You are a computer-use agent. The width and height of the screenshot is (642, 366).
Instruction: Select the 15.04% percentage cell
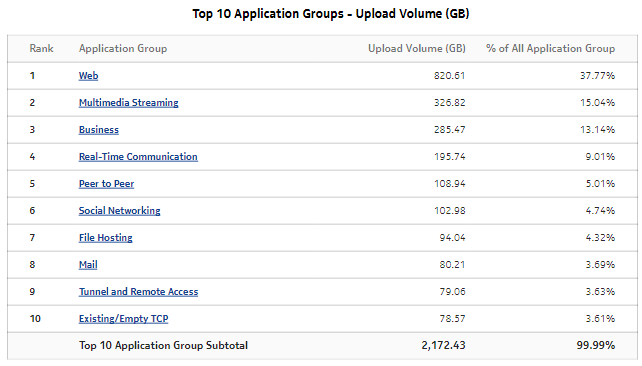(x=597, y=103)
